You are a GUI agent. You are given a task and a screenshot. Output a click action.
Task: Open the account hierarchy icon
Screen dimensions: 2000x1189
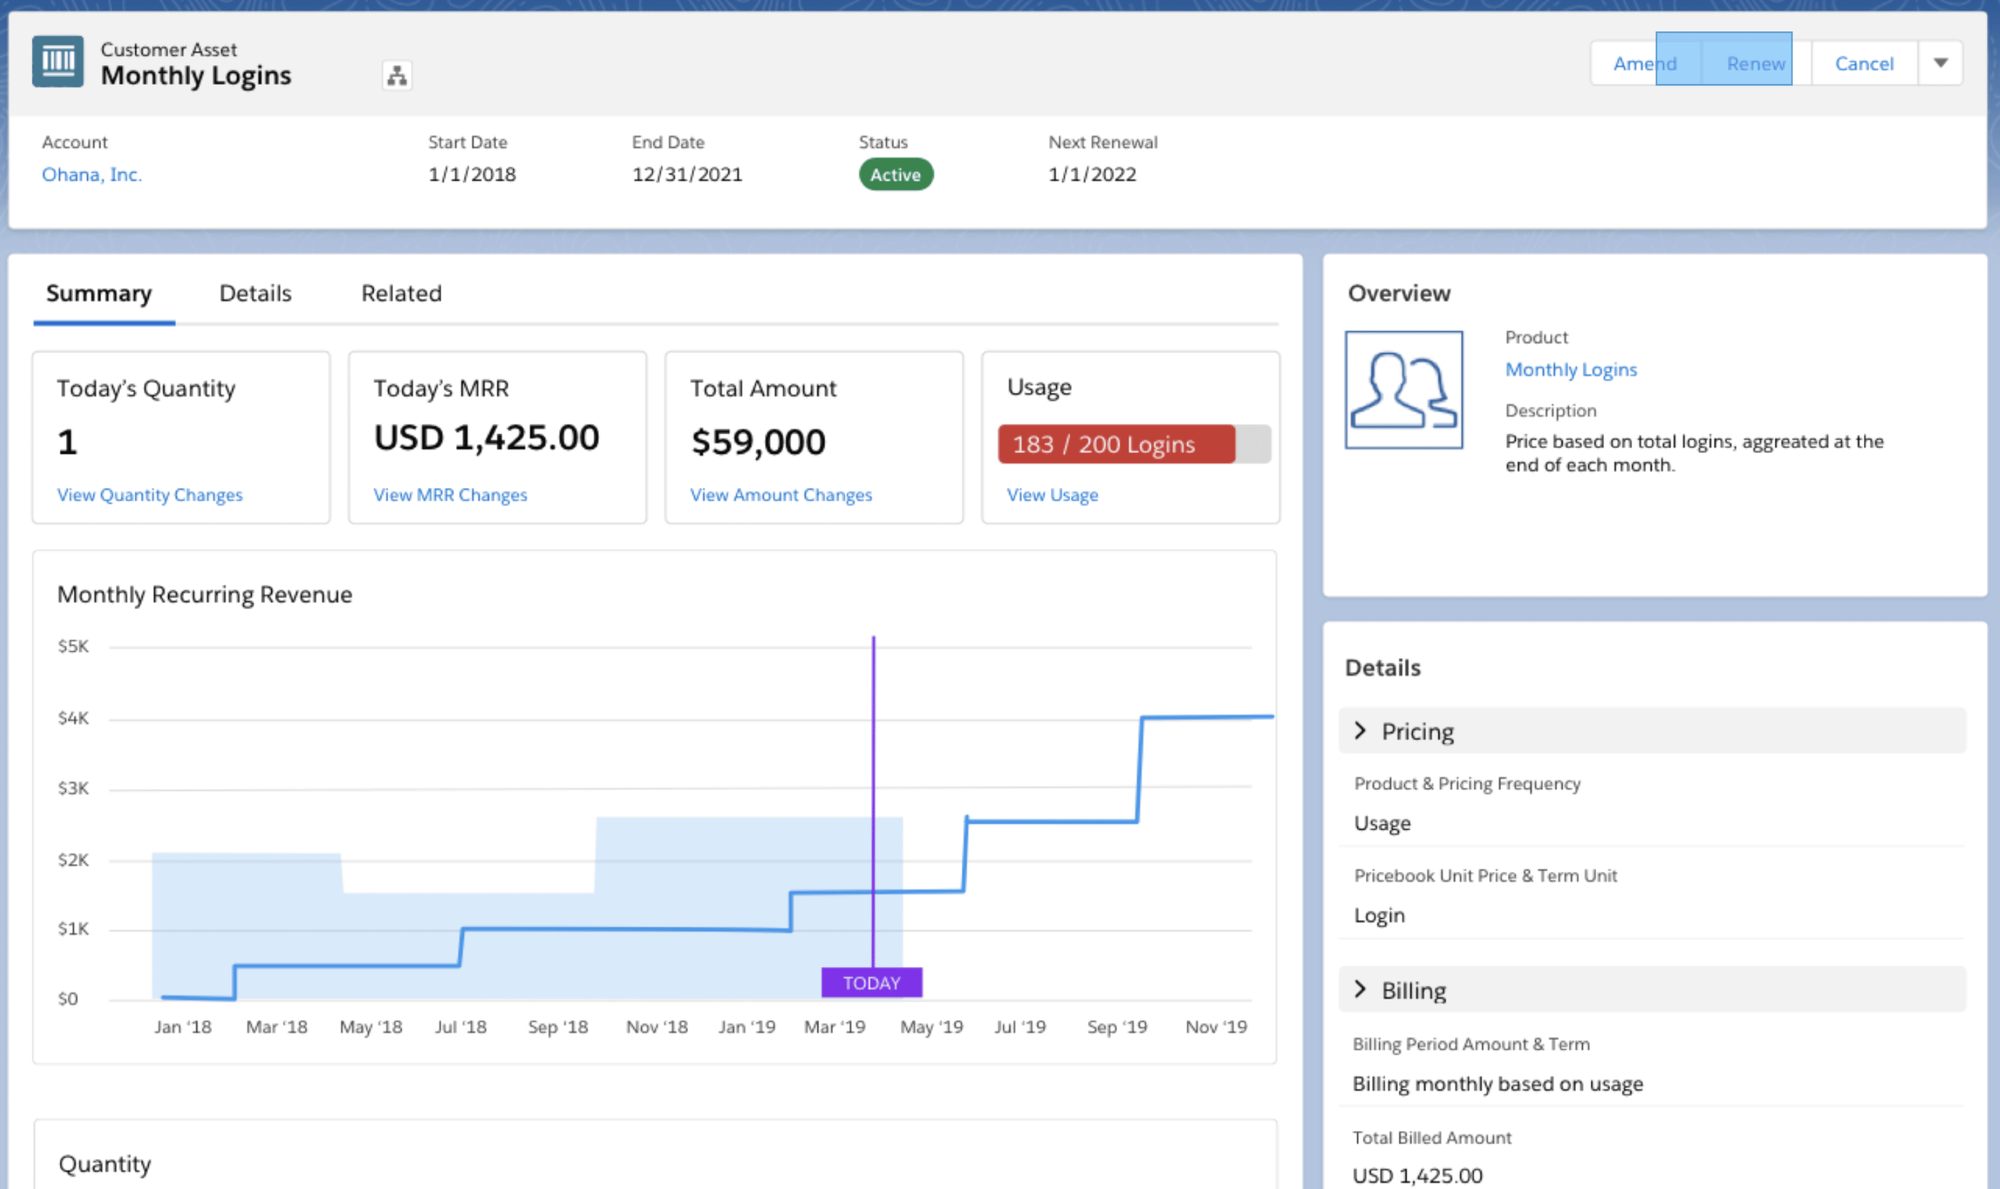pos(396,75)
